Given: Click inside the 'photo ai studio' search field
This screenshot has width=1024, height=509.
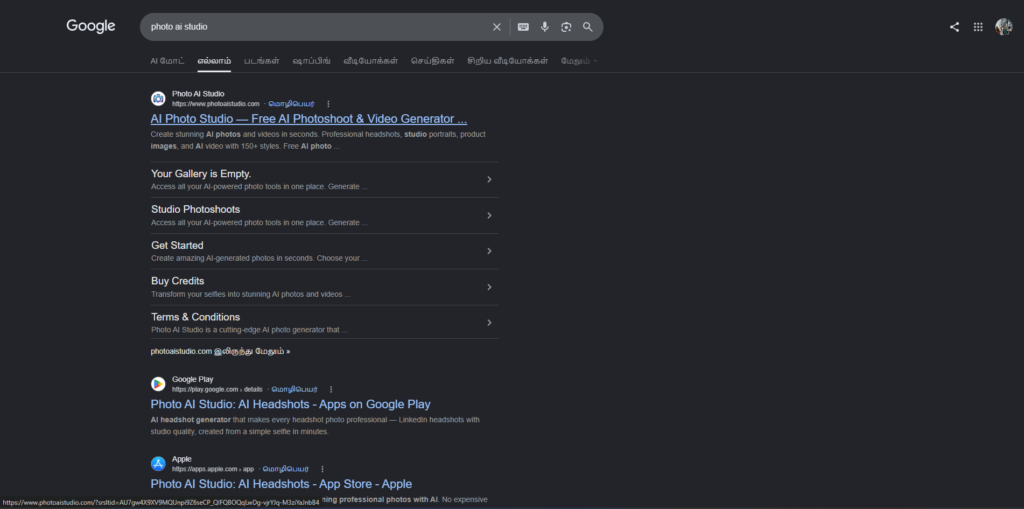Looking at the screenshot, I should [317, 27].
